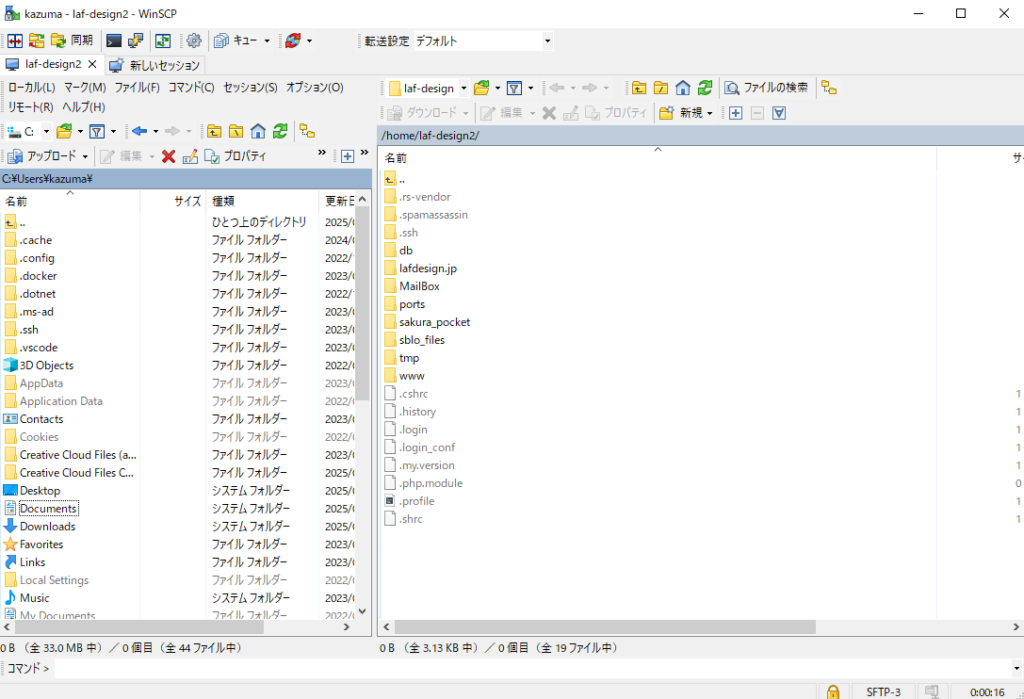This screenshot has width=1024, height=699.
Task: Click the 同期 synchronize button
Action: [72, 41]
